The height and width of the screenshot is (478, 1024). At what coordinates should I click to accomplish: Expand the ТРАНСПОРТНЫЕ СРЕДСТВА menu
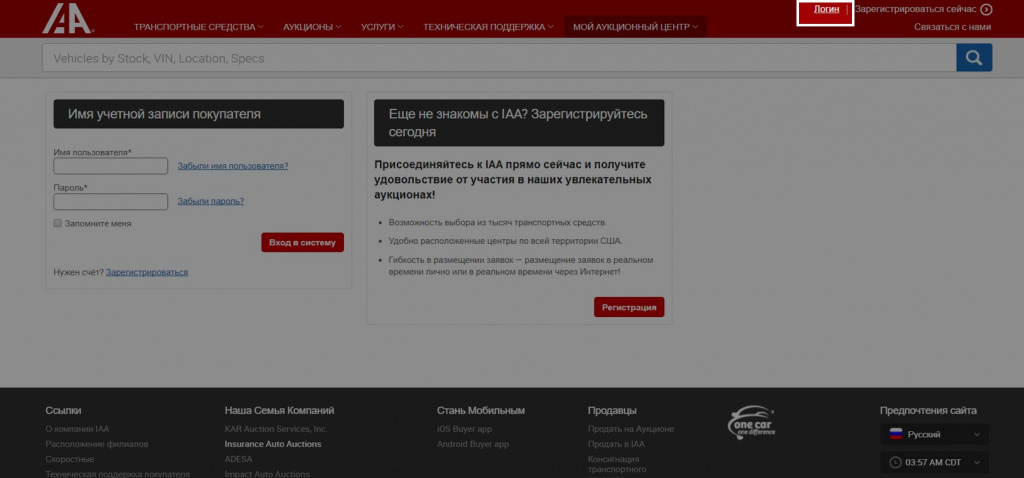click(x=199, y=27)
